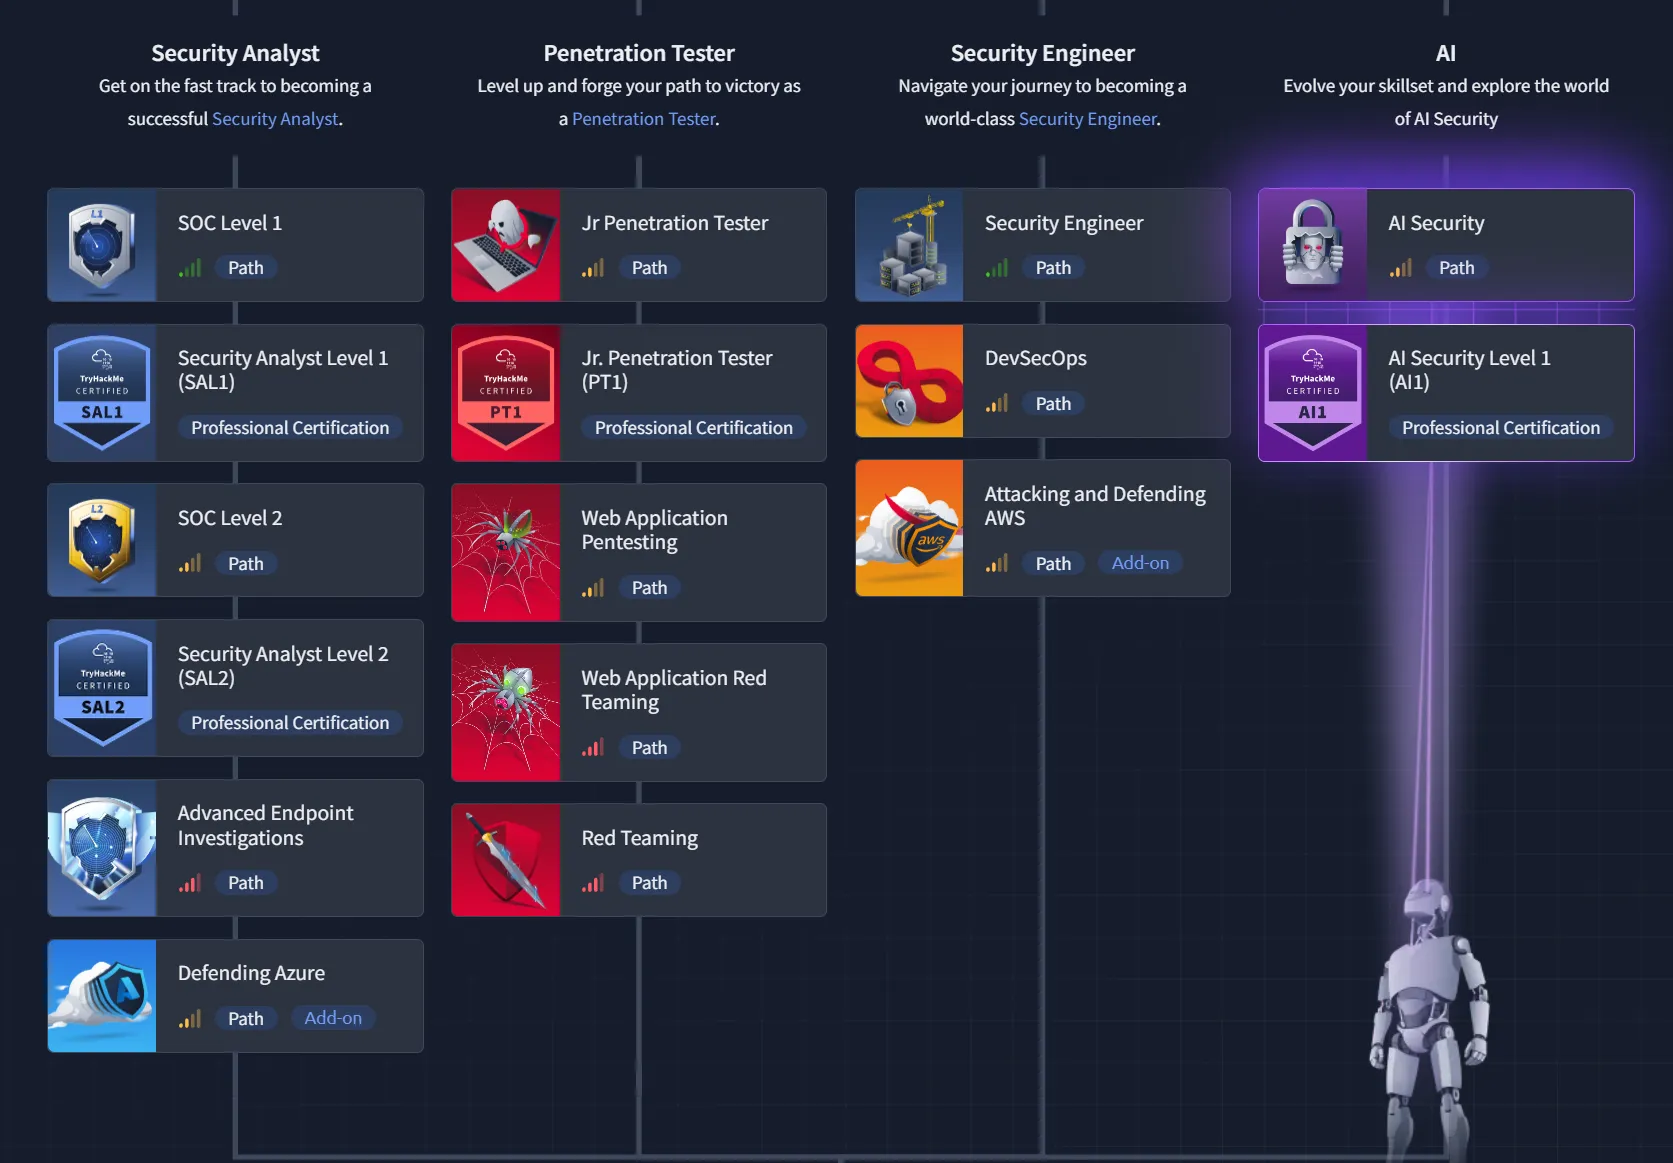Click Professional Certification tag on SAL2 card
This screenshot has width=1673, height=1163.
pos(290,723)
